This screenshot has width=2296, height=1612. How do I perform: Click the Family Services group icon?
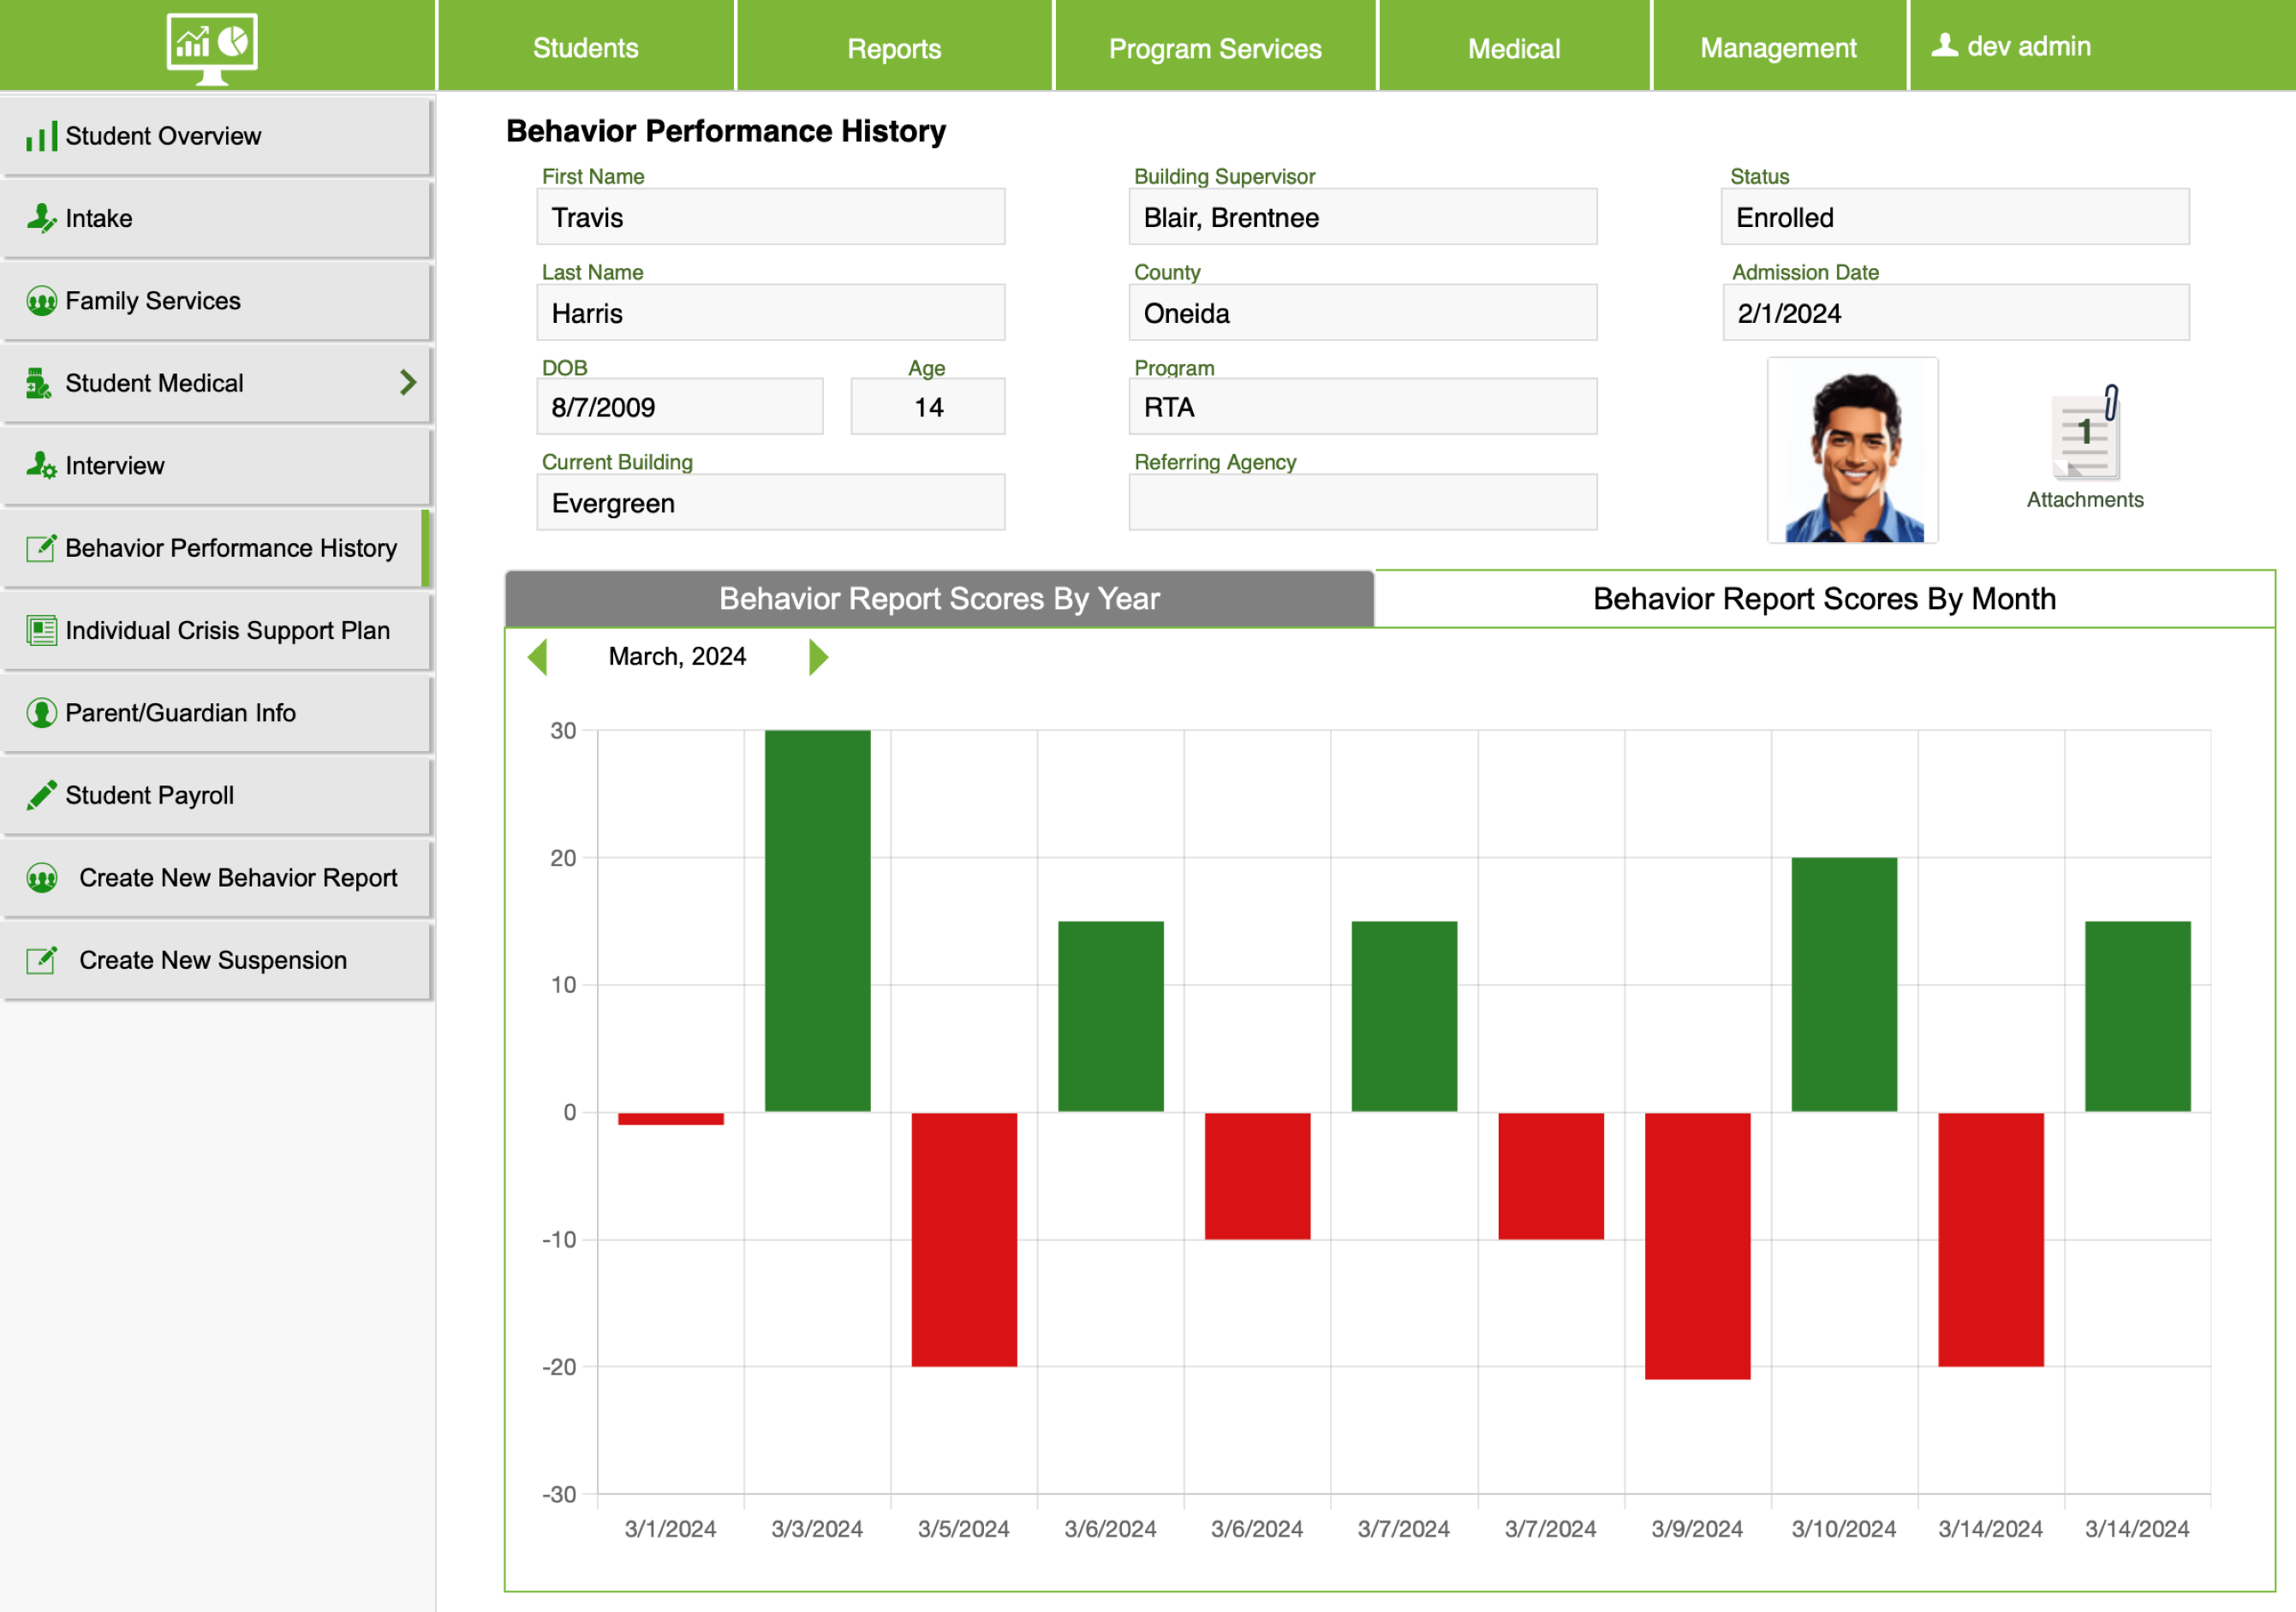(41, 301)
